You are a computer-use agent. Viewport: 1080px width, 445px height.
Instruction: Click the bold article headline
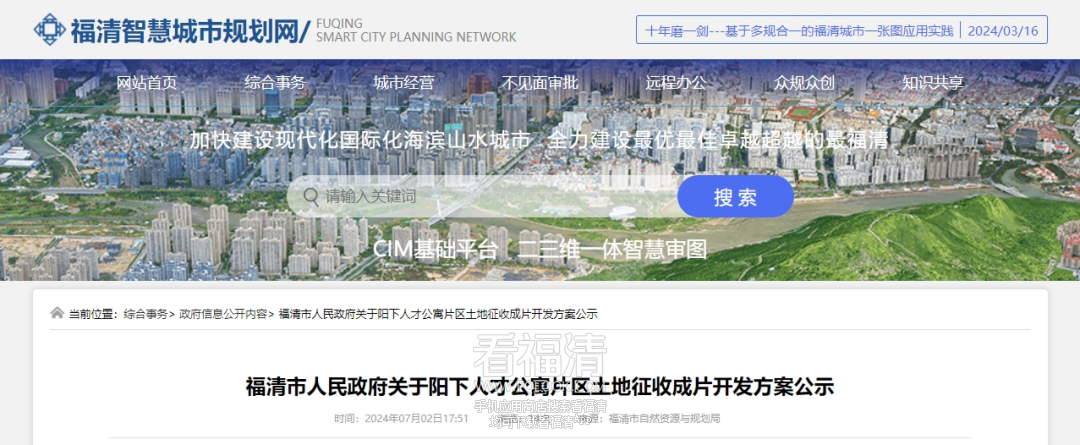(x=540, y=386)
